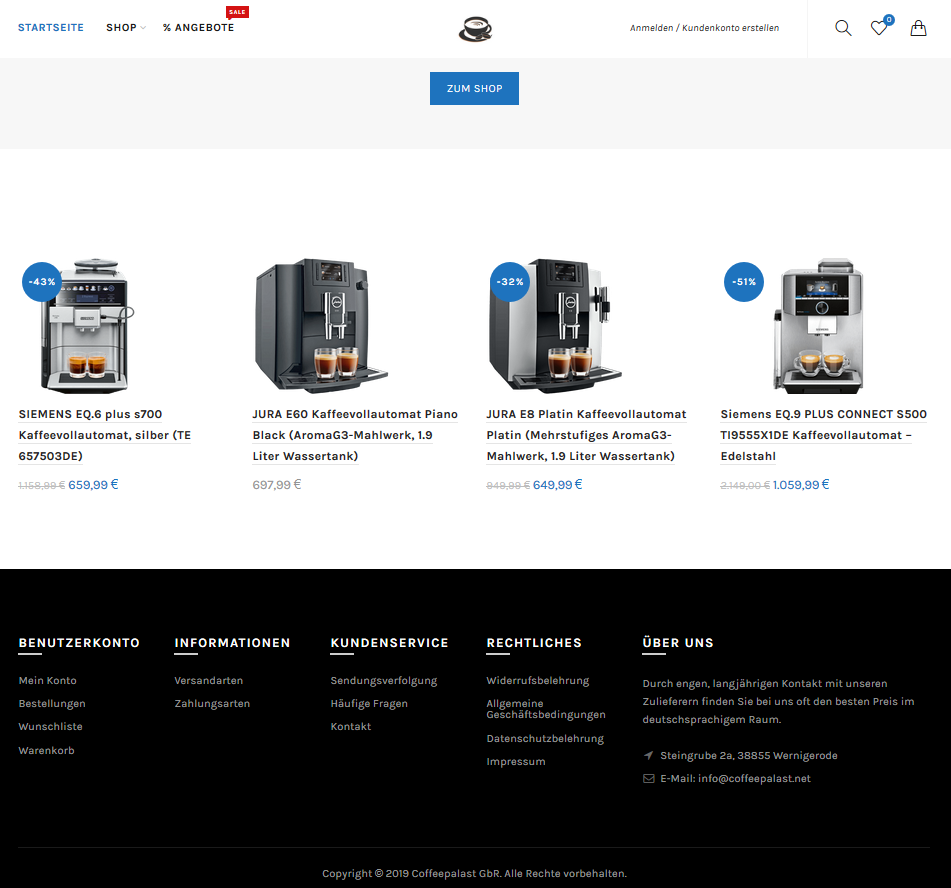Open Häufige Fragen footer link

[369, 704]
